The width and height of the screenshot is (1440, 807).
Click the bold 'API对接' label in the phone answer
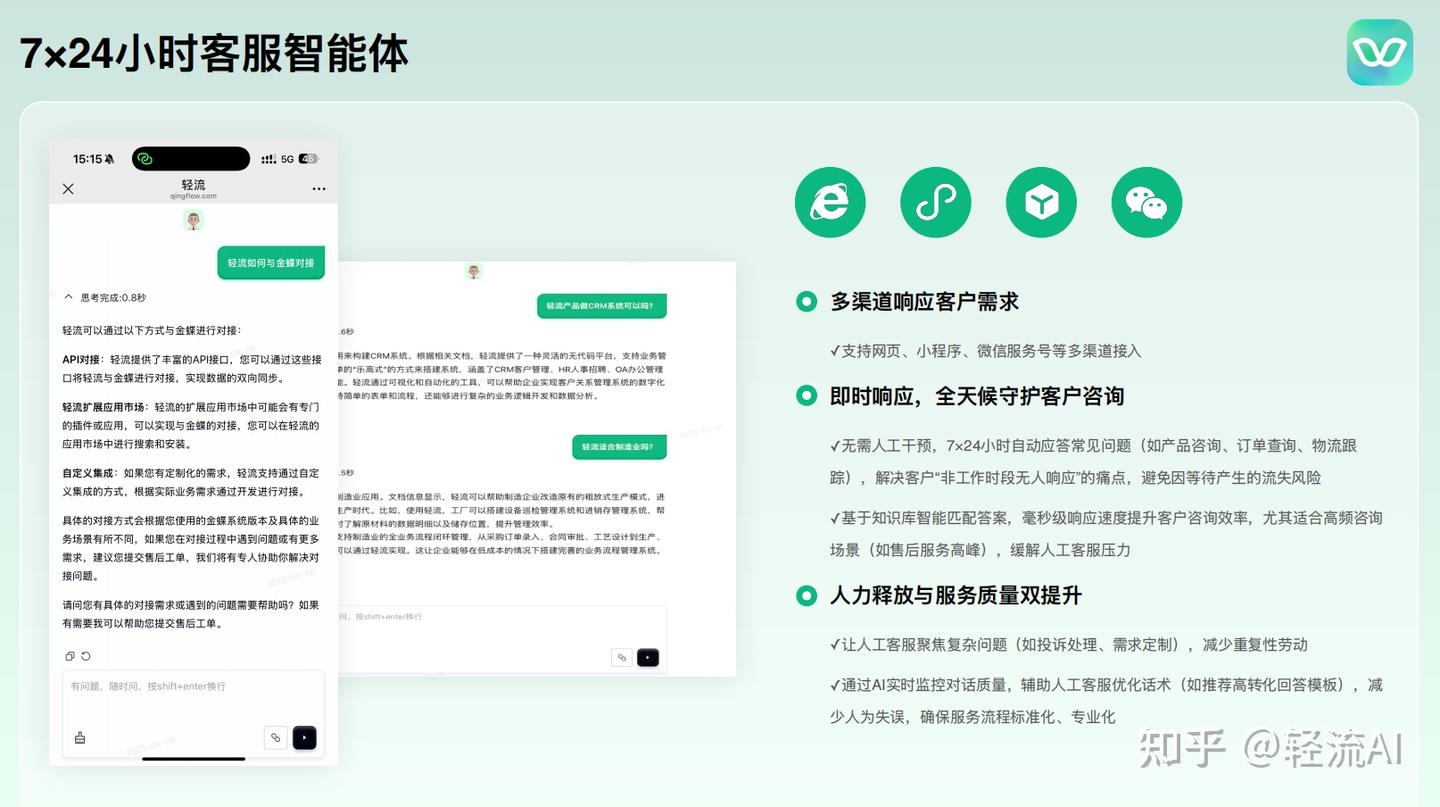point(81,358)
